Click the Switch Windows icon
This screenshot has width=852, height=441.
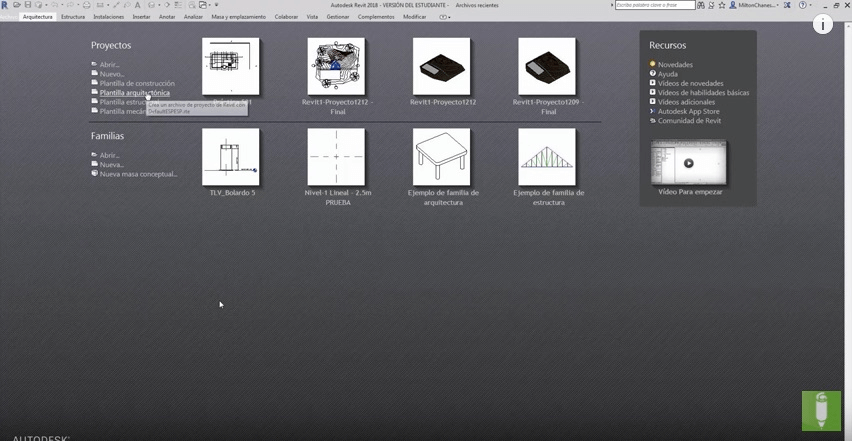click(203, 5)
